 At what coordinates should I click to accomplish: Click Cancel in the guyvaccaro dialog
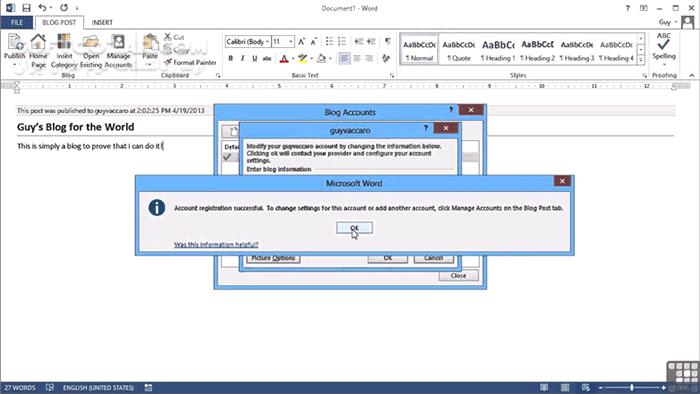pos(433,258)
